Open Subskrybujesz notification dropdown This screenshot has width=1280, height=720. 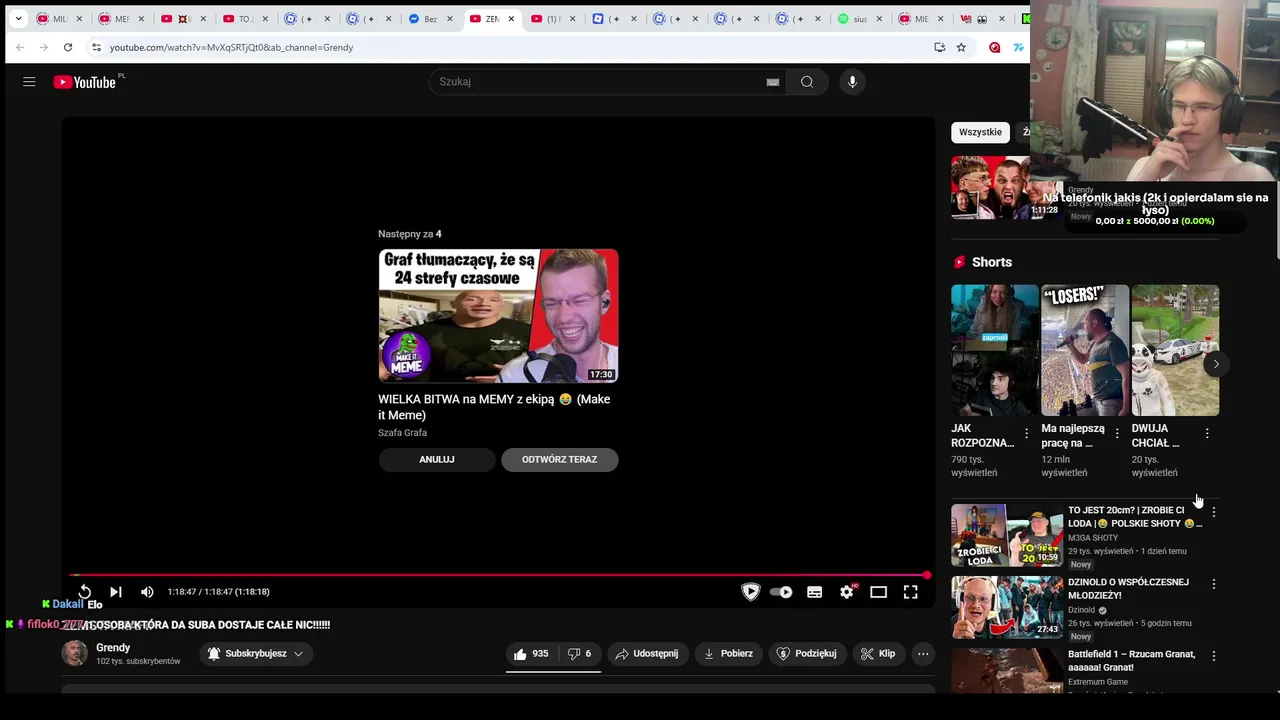point(256,654)
